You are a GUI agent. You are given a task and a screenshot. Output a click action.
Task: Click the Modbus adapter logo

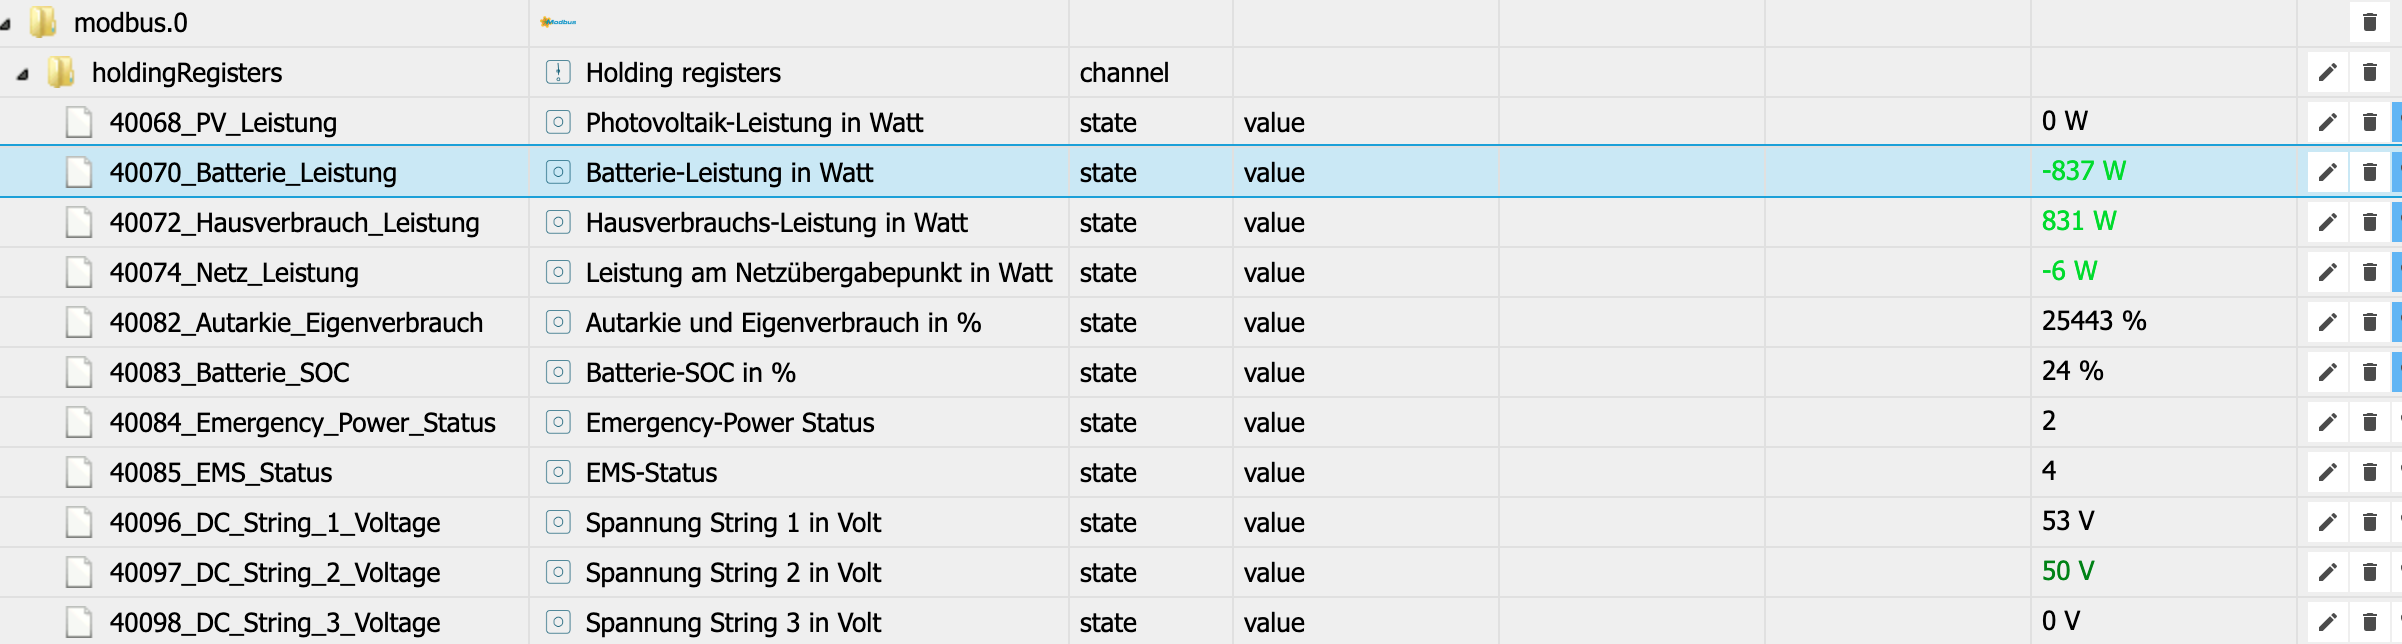(x=558, y=22)
